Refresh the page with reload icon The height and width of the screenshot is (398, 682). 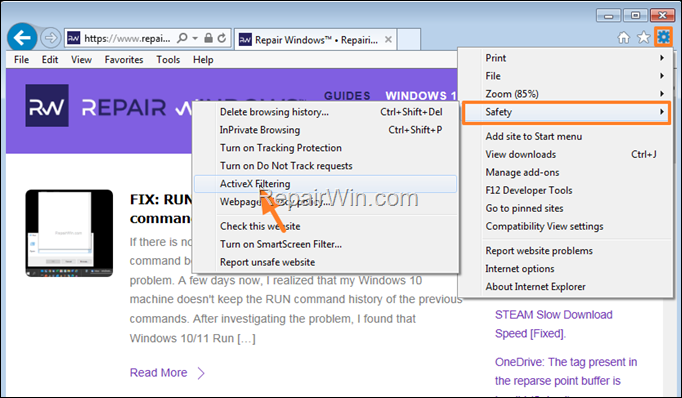point(222,38)
